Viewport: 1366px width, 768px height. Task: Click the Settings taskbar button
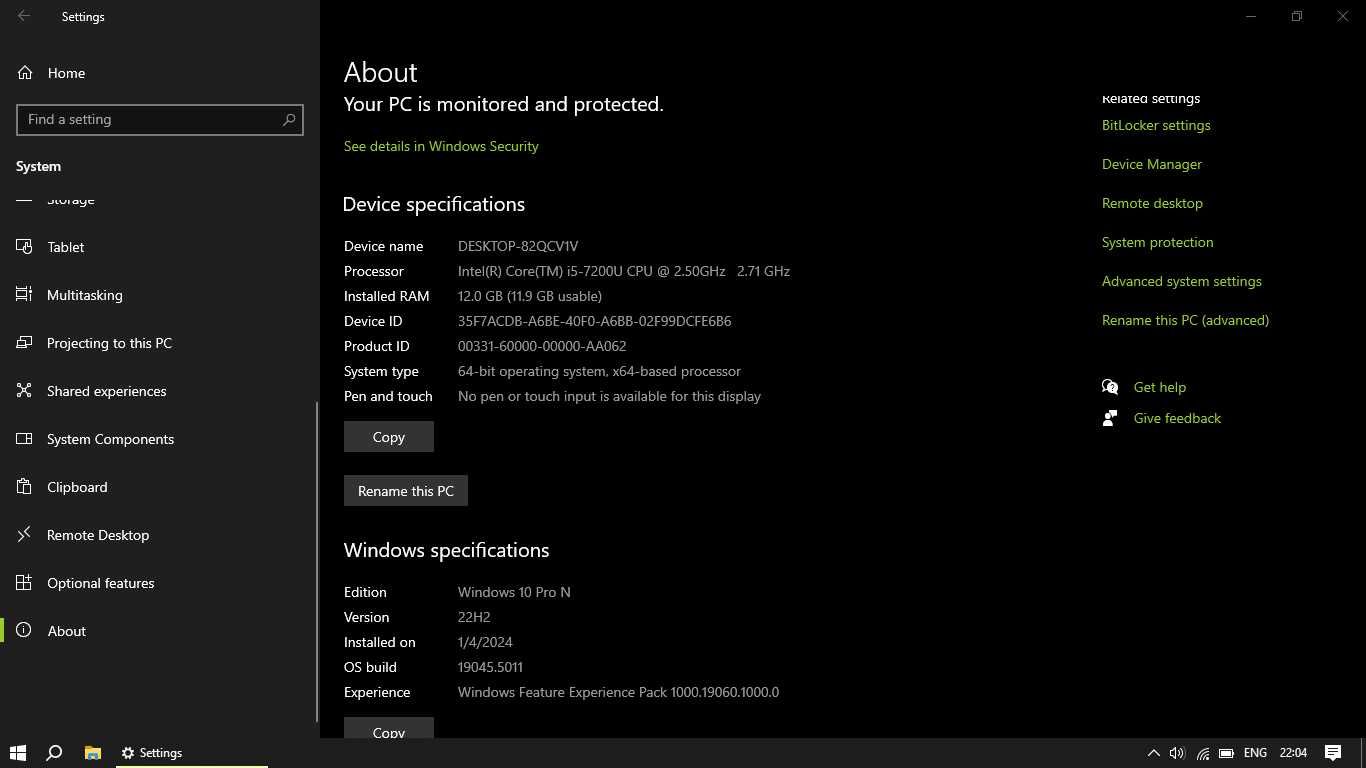[x=192, y=753]
